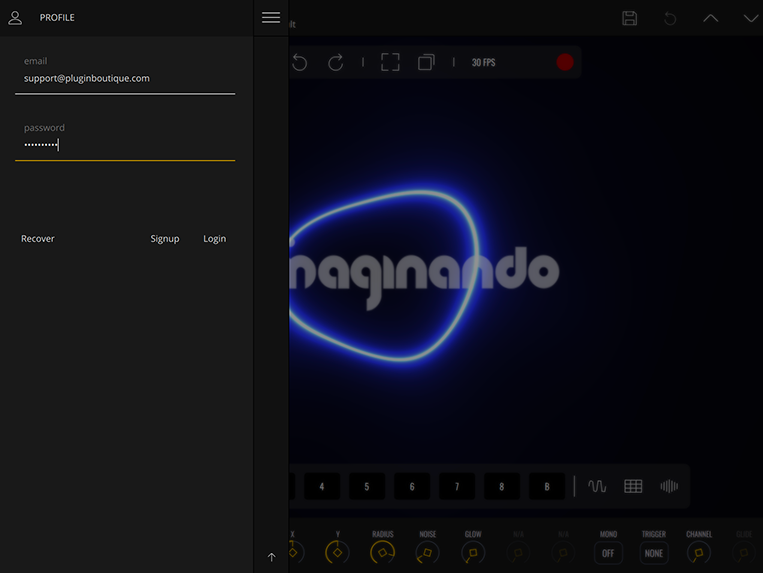Image resolution: width=763 pixels, height=573 pixels.
Task: Click the Signup link
Action: pyautogui.click(x=165, y=239)
